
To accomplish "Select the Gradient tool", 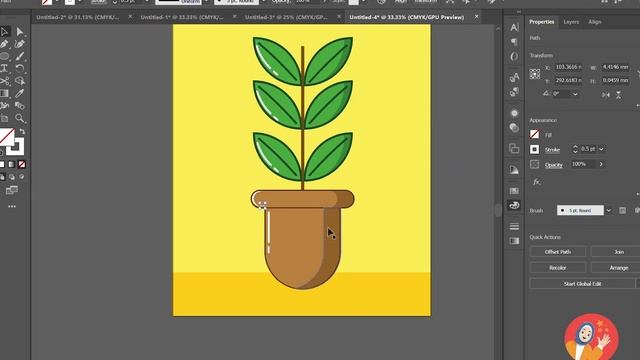I will (x=4, y=93).
